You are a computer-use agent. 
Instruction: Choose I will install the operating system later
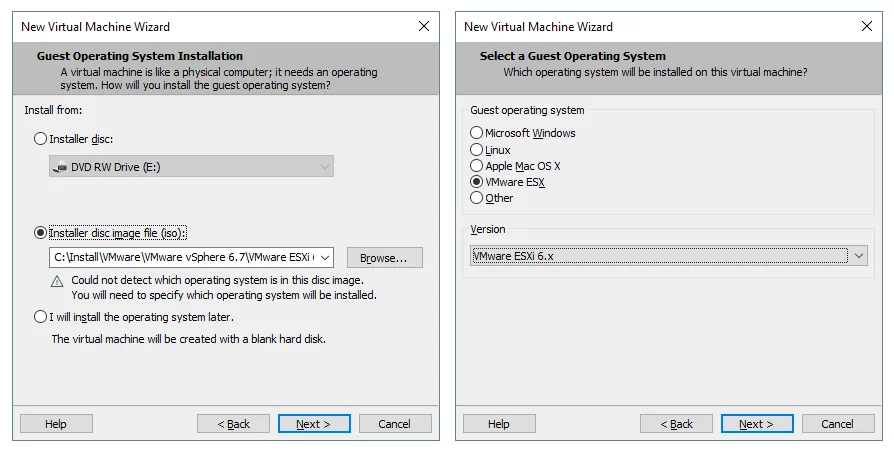[40, 316]
